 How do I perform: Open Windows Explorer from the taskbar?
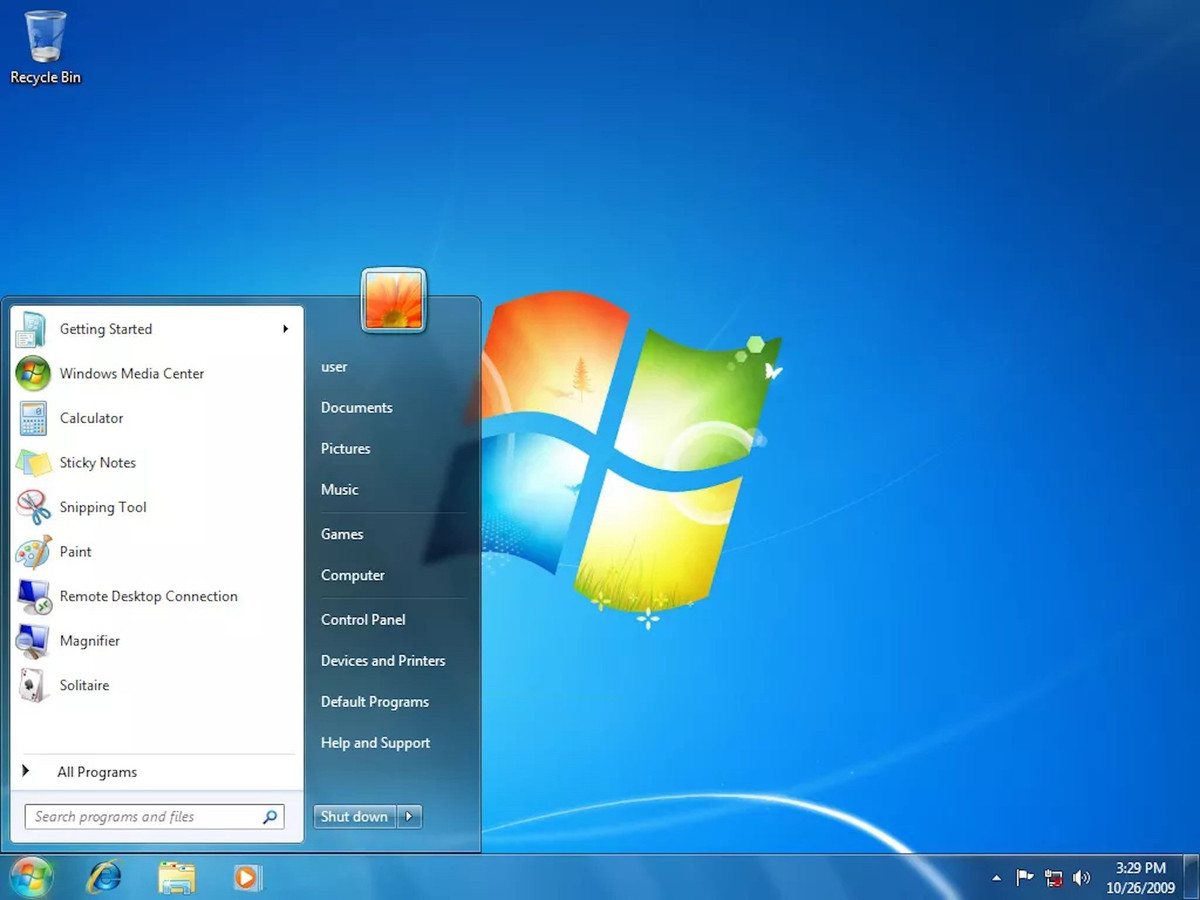(176, 876)
